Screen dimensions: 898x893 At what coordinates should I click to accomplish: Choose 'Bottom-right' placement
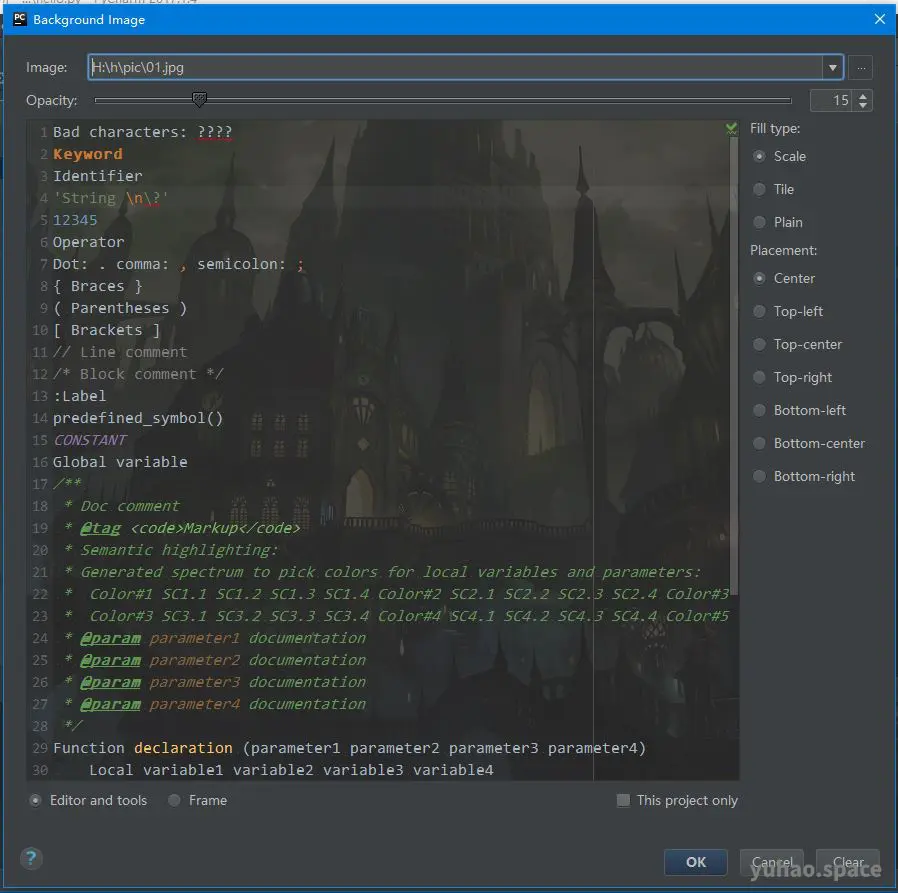760,476
